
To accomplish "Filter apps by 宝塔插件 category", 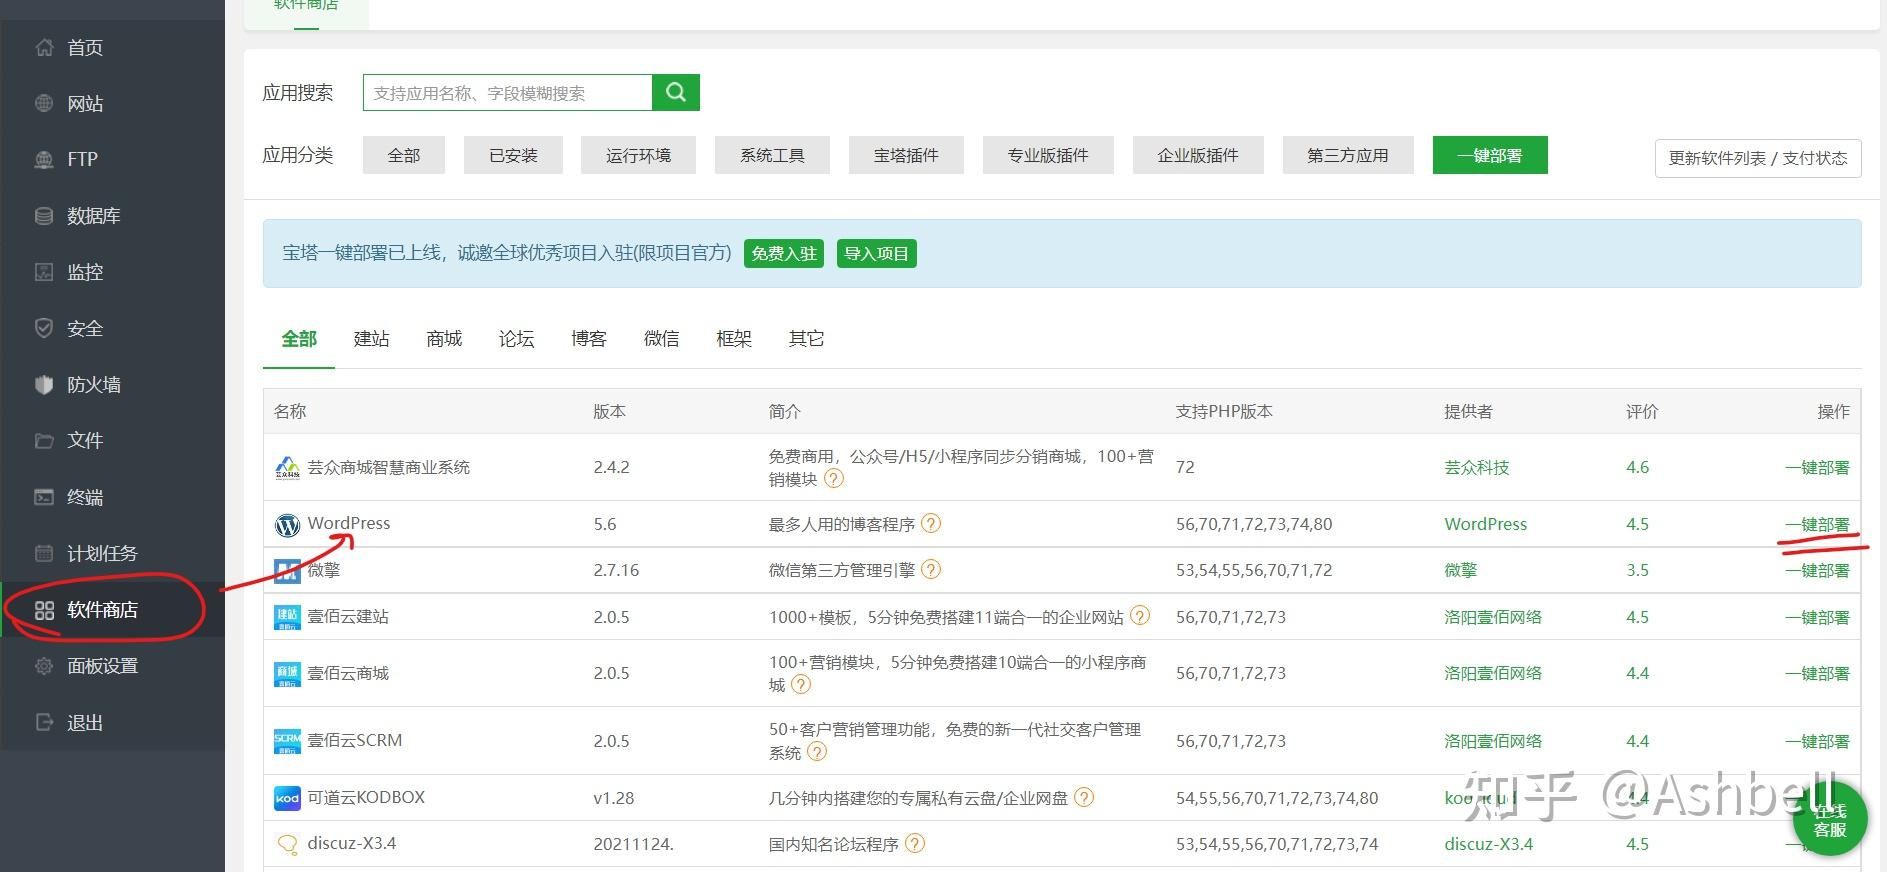I will (x=906, y=155).
